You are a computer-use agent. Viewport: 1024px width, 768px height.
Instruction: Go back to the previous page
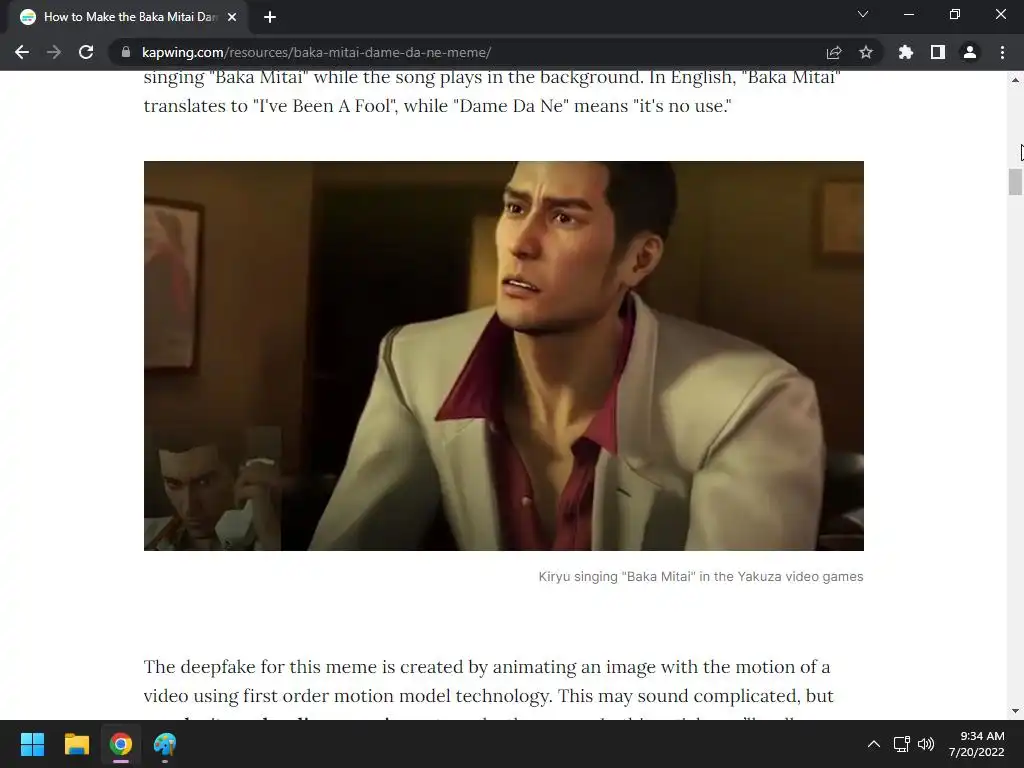point(22,52)
